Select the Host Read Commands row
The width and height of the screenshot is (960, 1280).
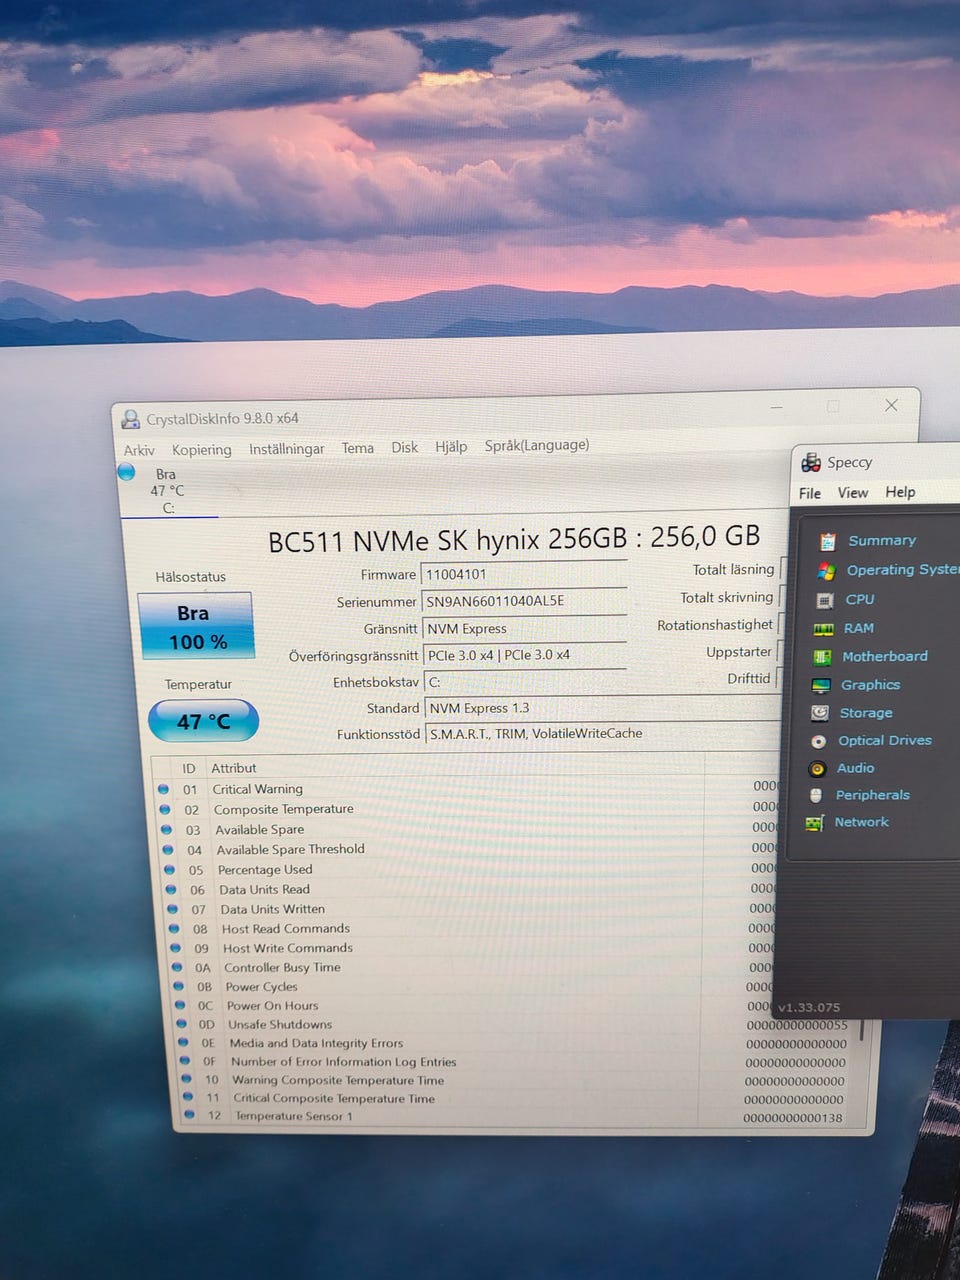pos(468,928)
